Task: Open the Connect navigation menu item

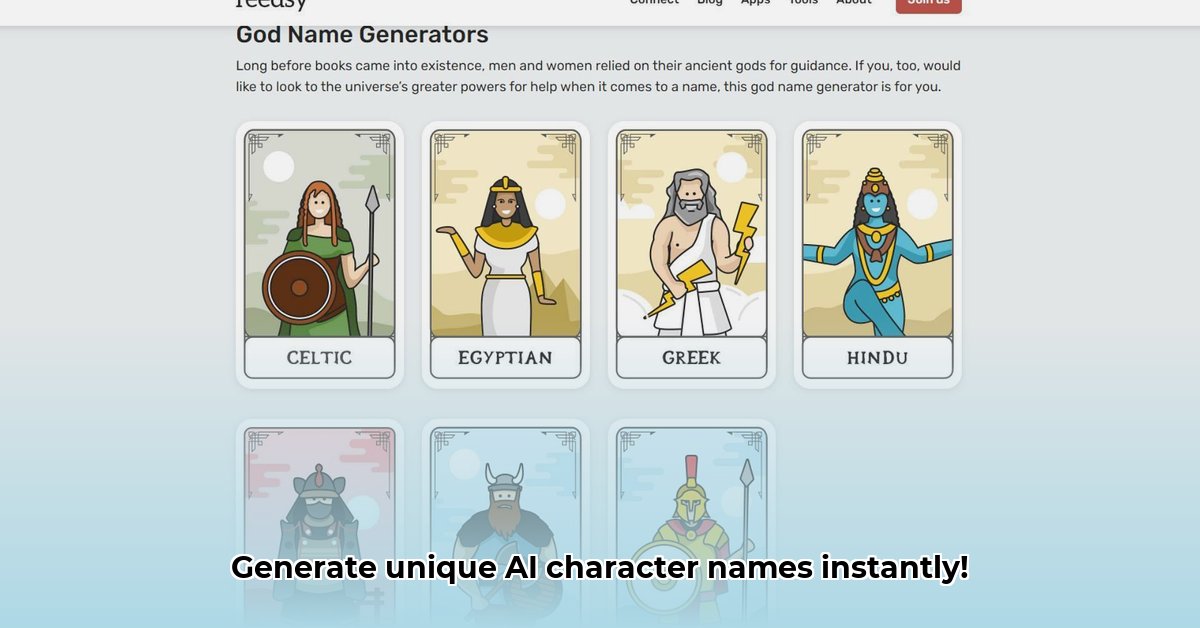Action: (654, 3)
